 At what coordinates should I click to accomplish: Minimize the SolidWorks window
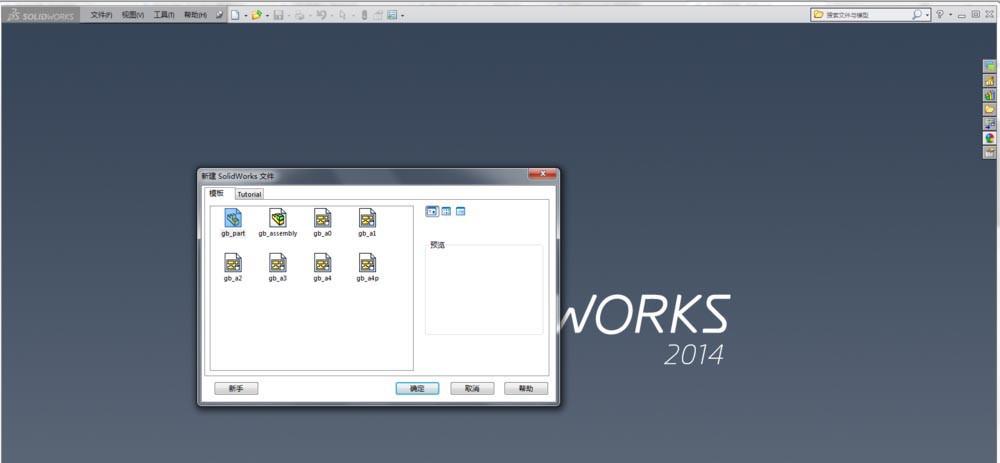[x=962, y=15]
